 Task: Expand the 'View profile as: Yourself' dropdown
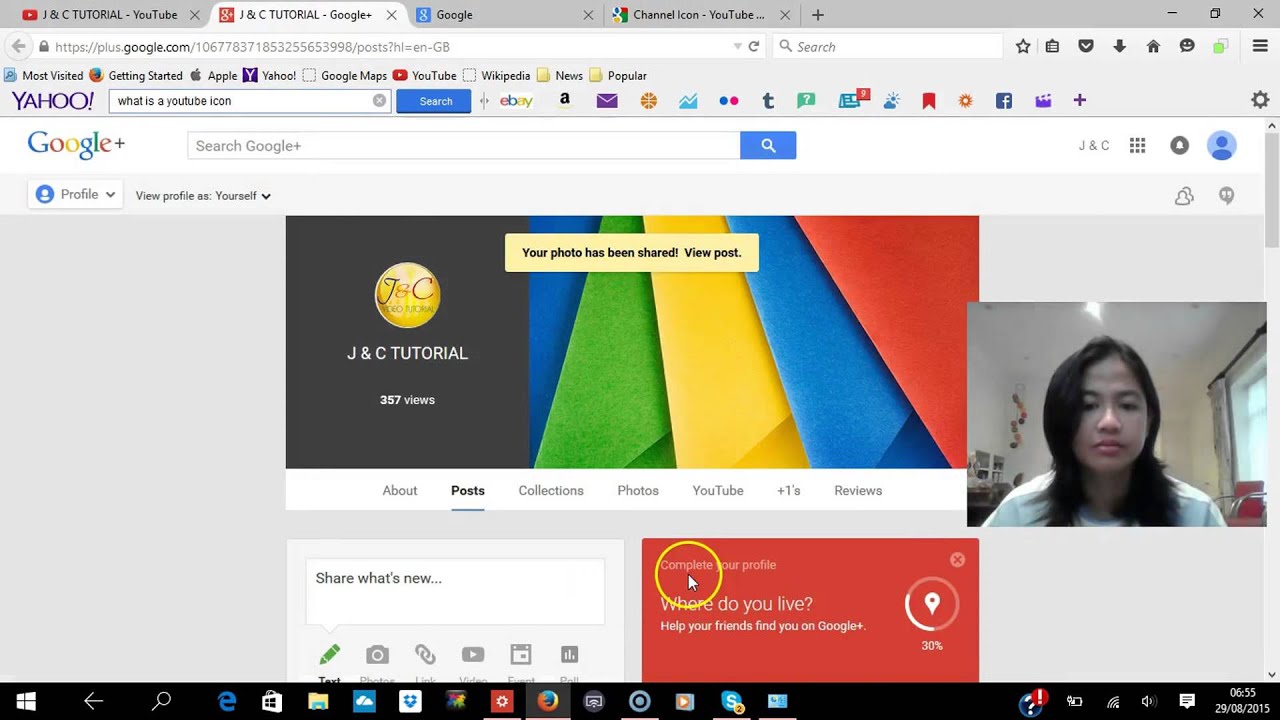(202, 195)
